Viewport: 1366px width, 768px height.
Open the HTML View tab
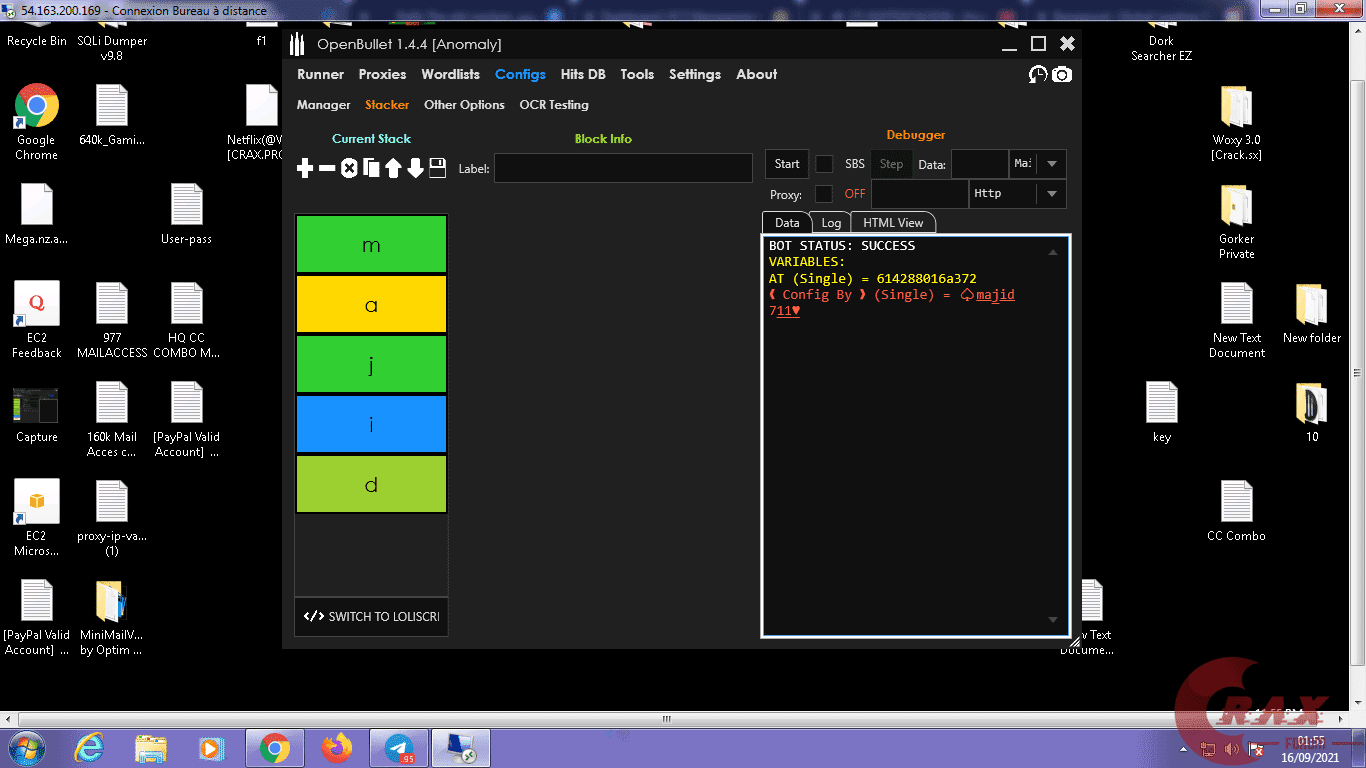point(893,223)
